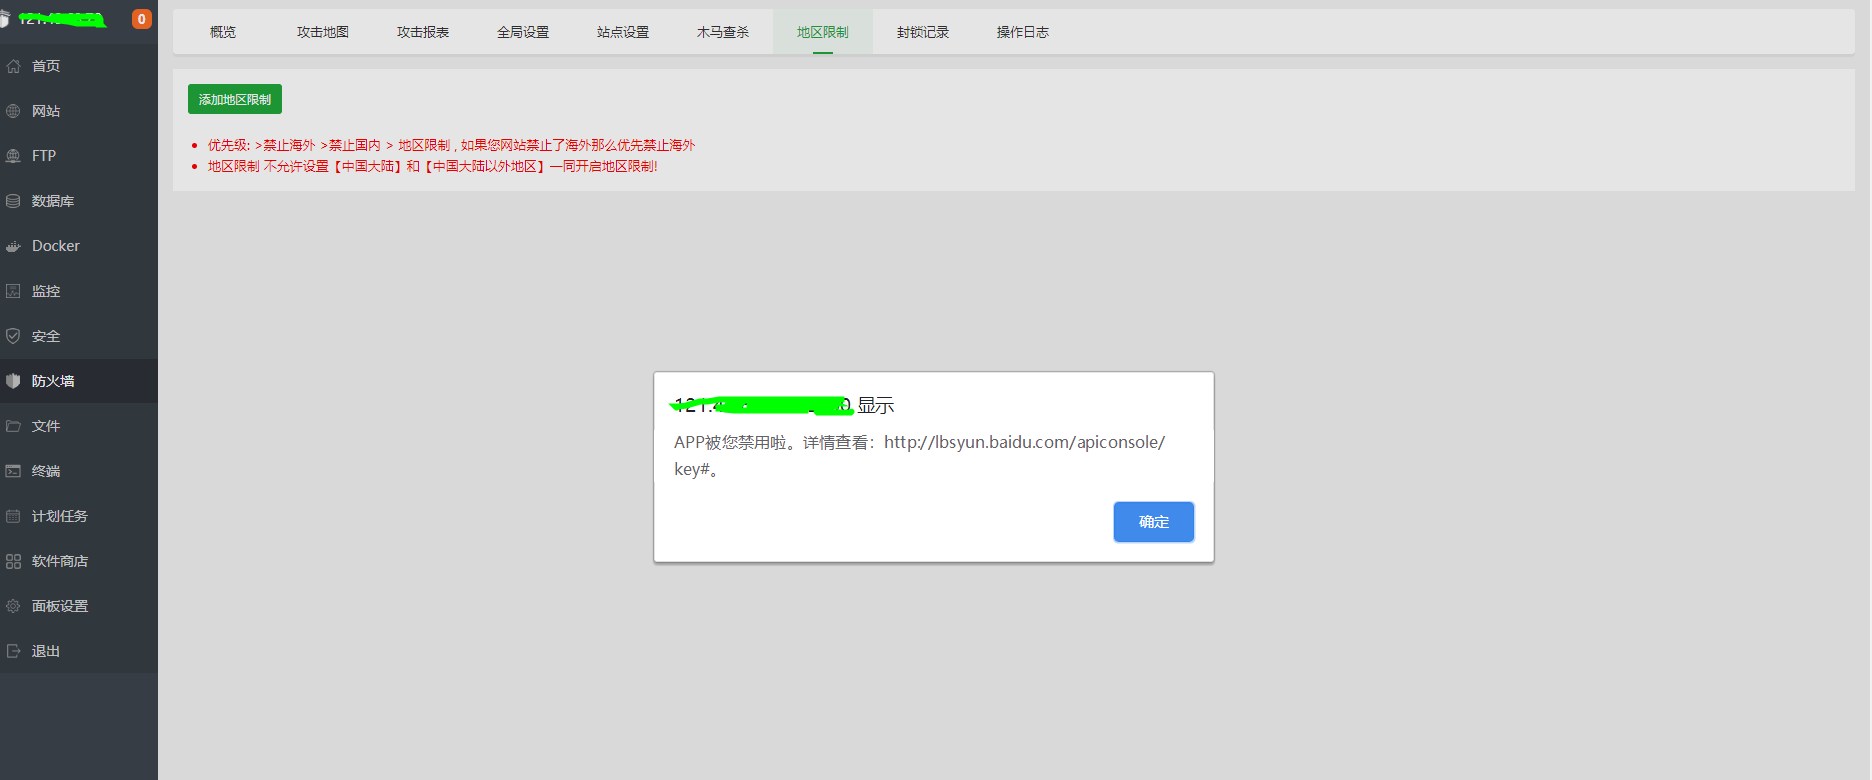The image size is (1872, 780).
Task: Click the orange notification badge showing 0
Action: pyautogui.click(x=142, y=19)
